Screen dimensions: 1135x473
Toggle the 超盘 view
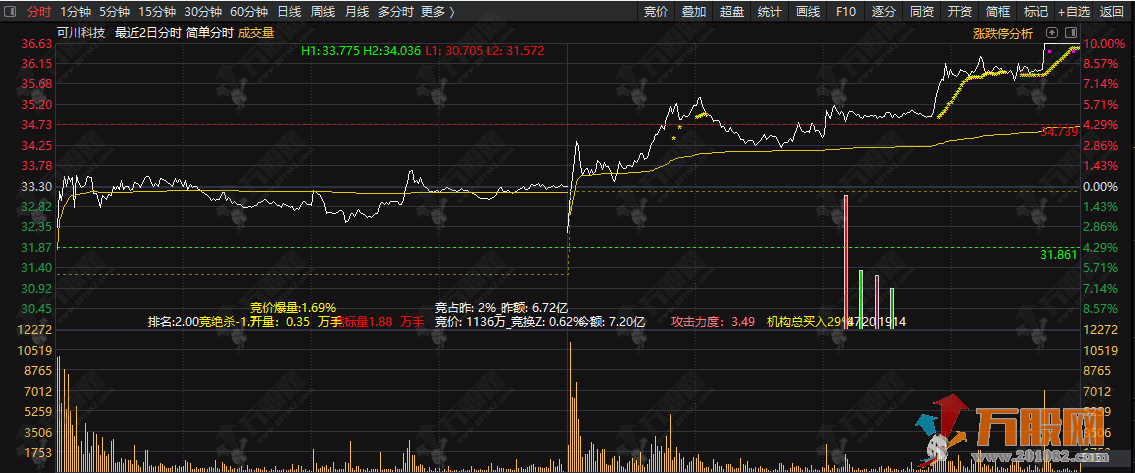click(731, 12)
